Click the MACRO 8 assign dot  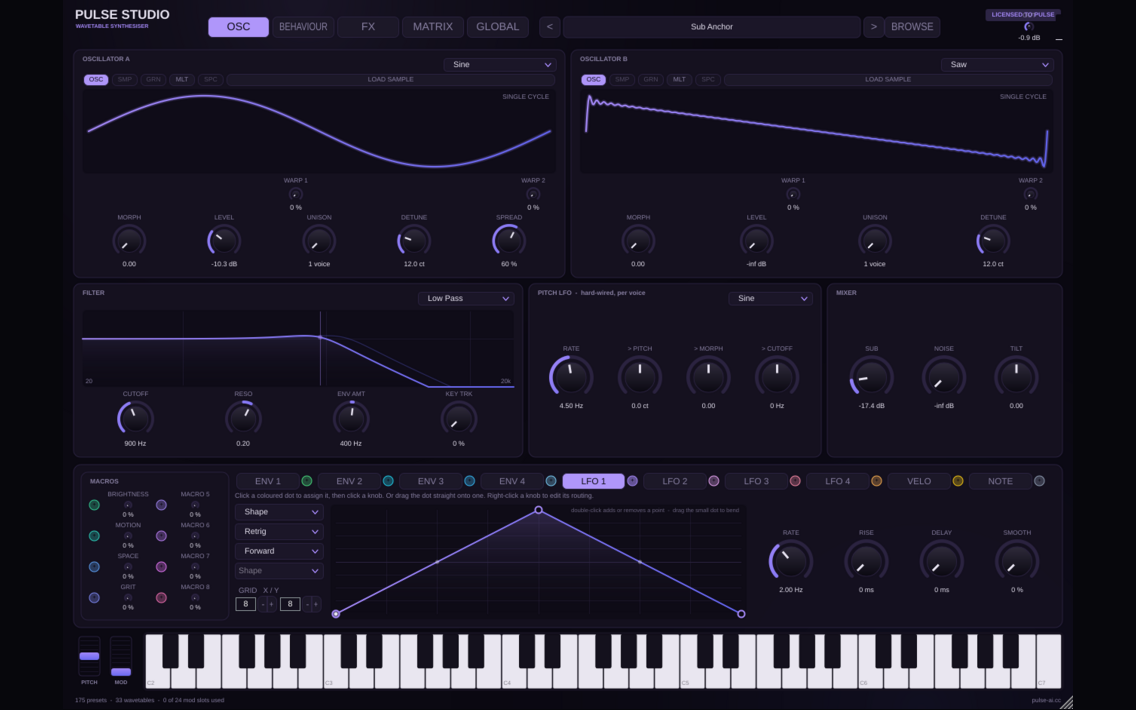tap(162, 598)
